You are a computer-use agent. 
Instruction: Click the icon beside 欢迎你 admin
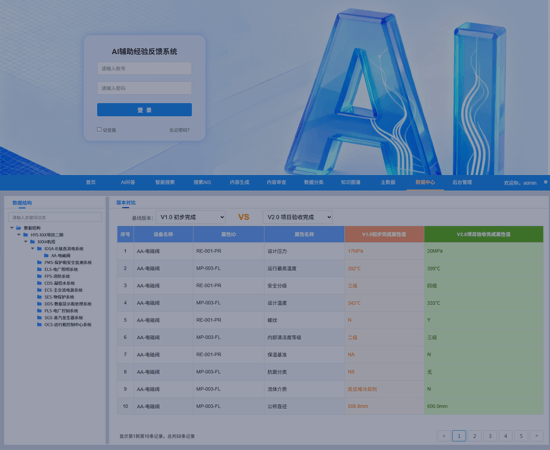545,182
